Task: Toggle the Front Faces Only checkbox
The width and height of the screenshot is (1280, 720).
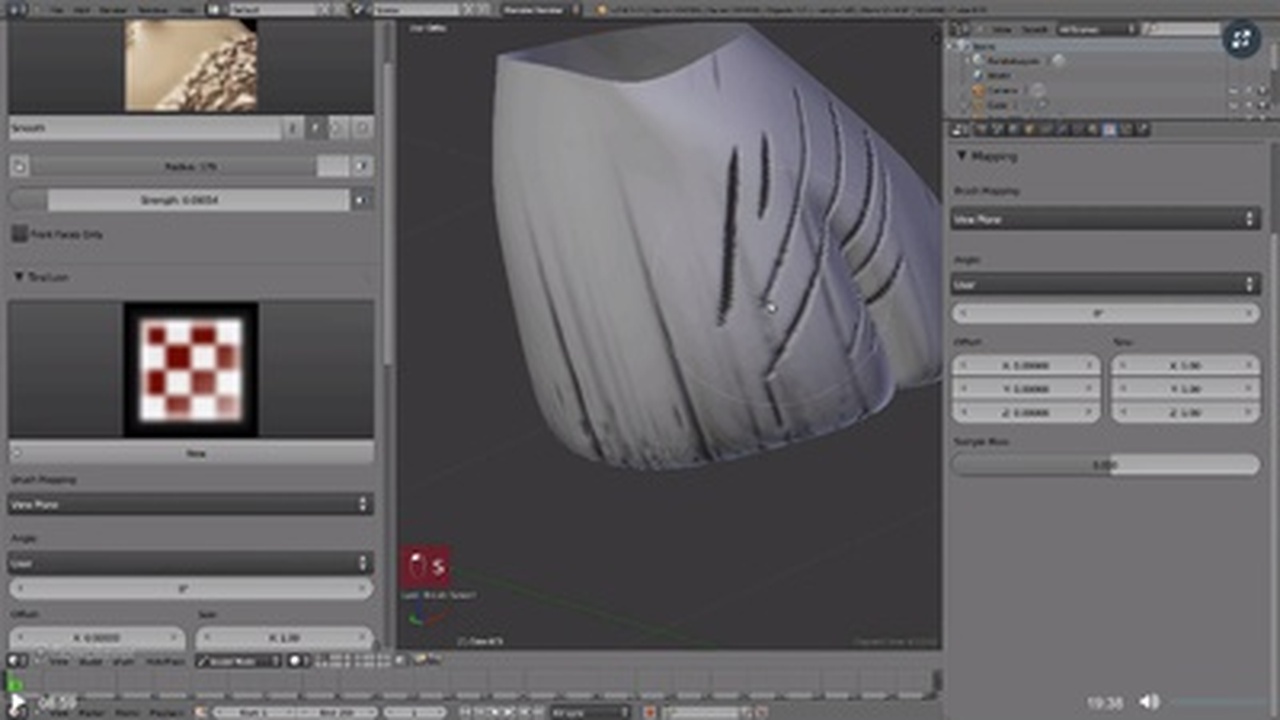Action: [19, 234]
